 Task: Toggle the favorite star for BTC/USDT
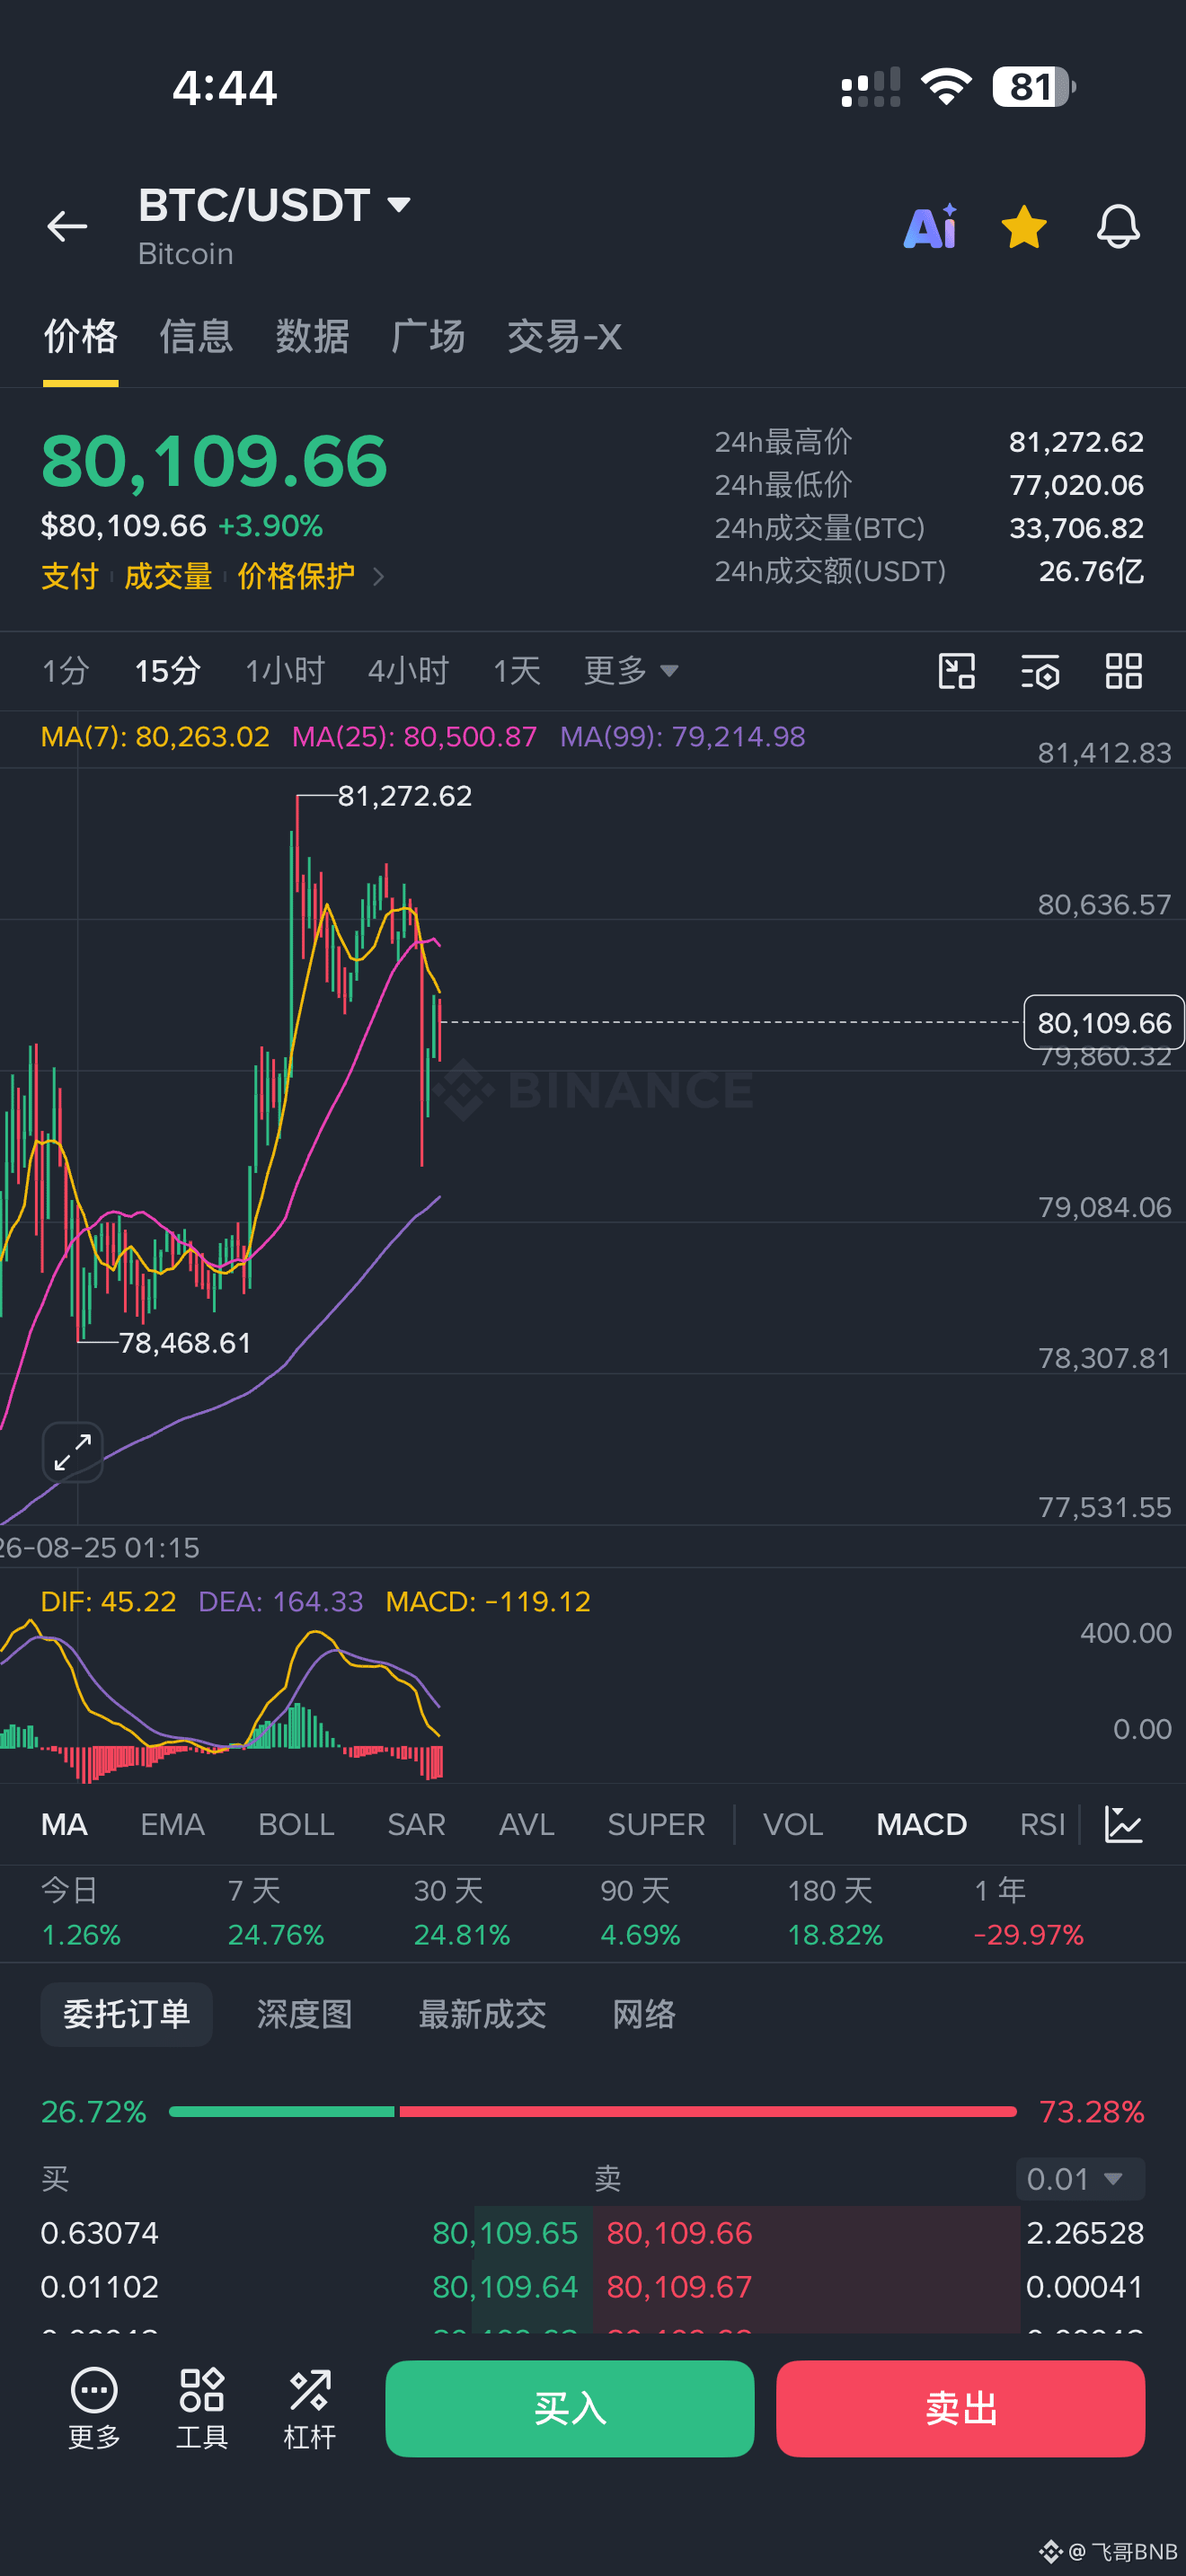click(x=1024, y=226)
